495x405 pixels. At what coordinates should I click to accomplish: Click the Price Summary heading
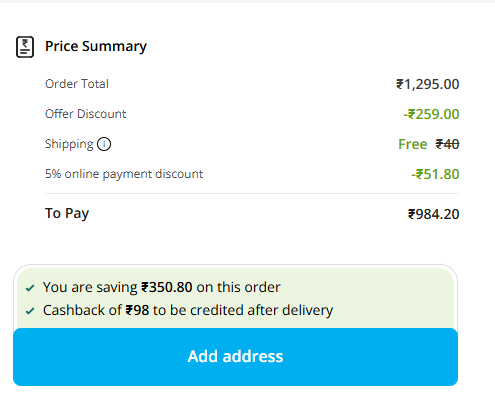click(96, 46)
